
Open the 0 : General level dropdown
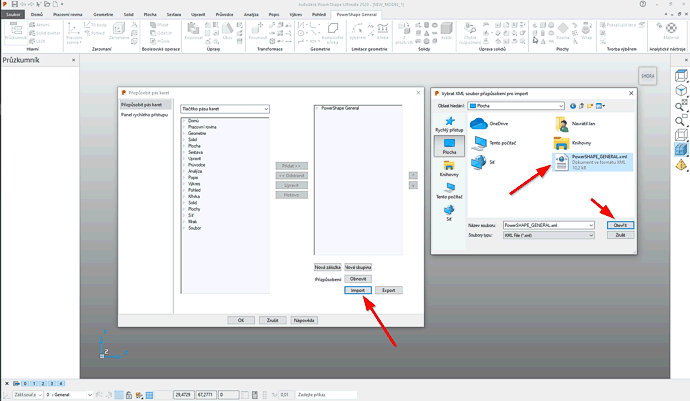[x=69, y=395]
